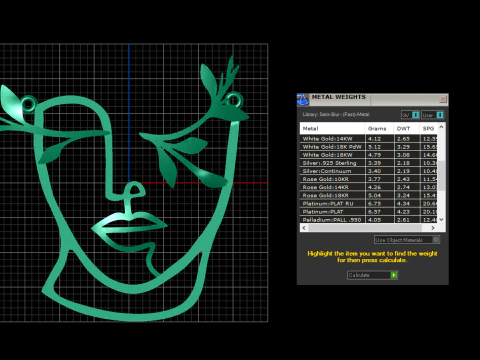Image resolution: width=480 pixels, height=360 pixels.
Task: Close the Metal Weights panel
Action: tap(443, 99)
